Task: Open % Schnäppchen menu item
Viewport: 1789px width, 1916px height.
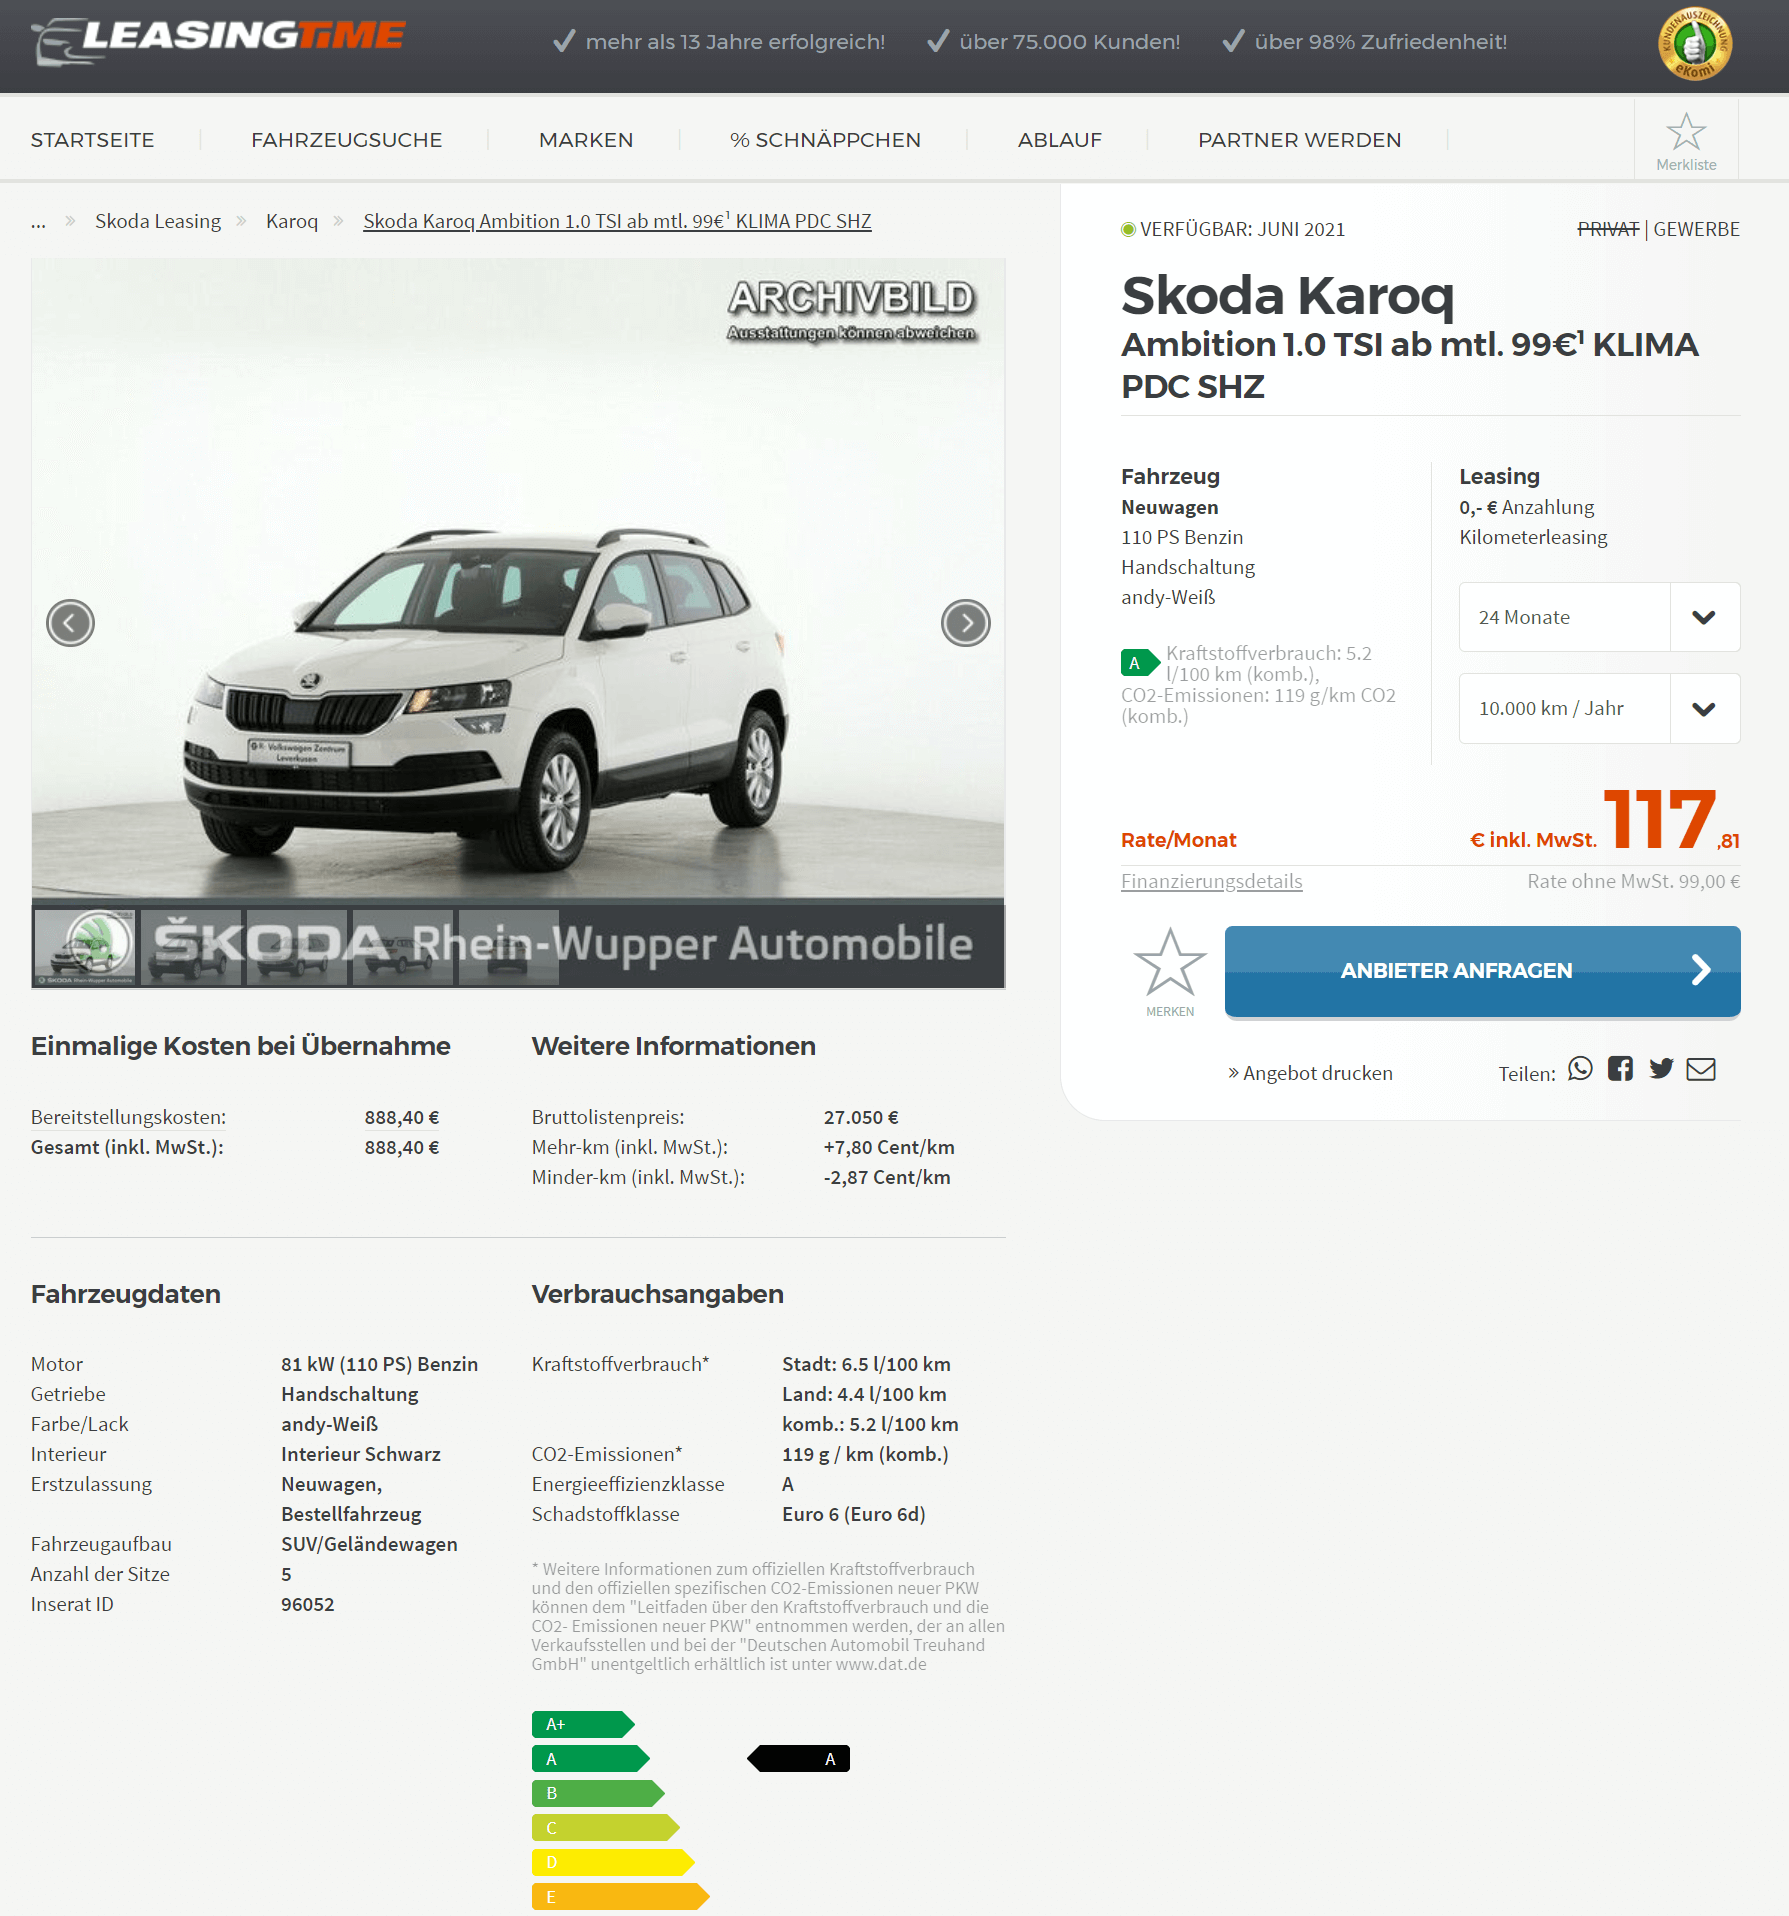Action: click(x=825, y=140)
